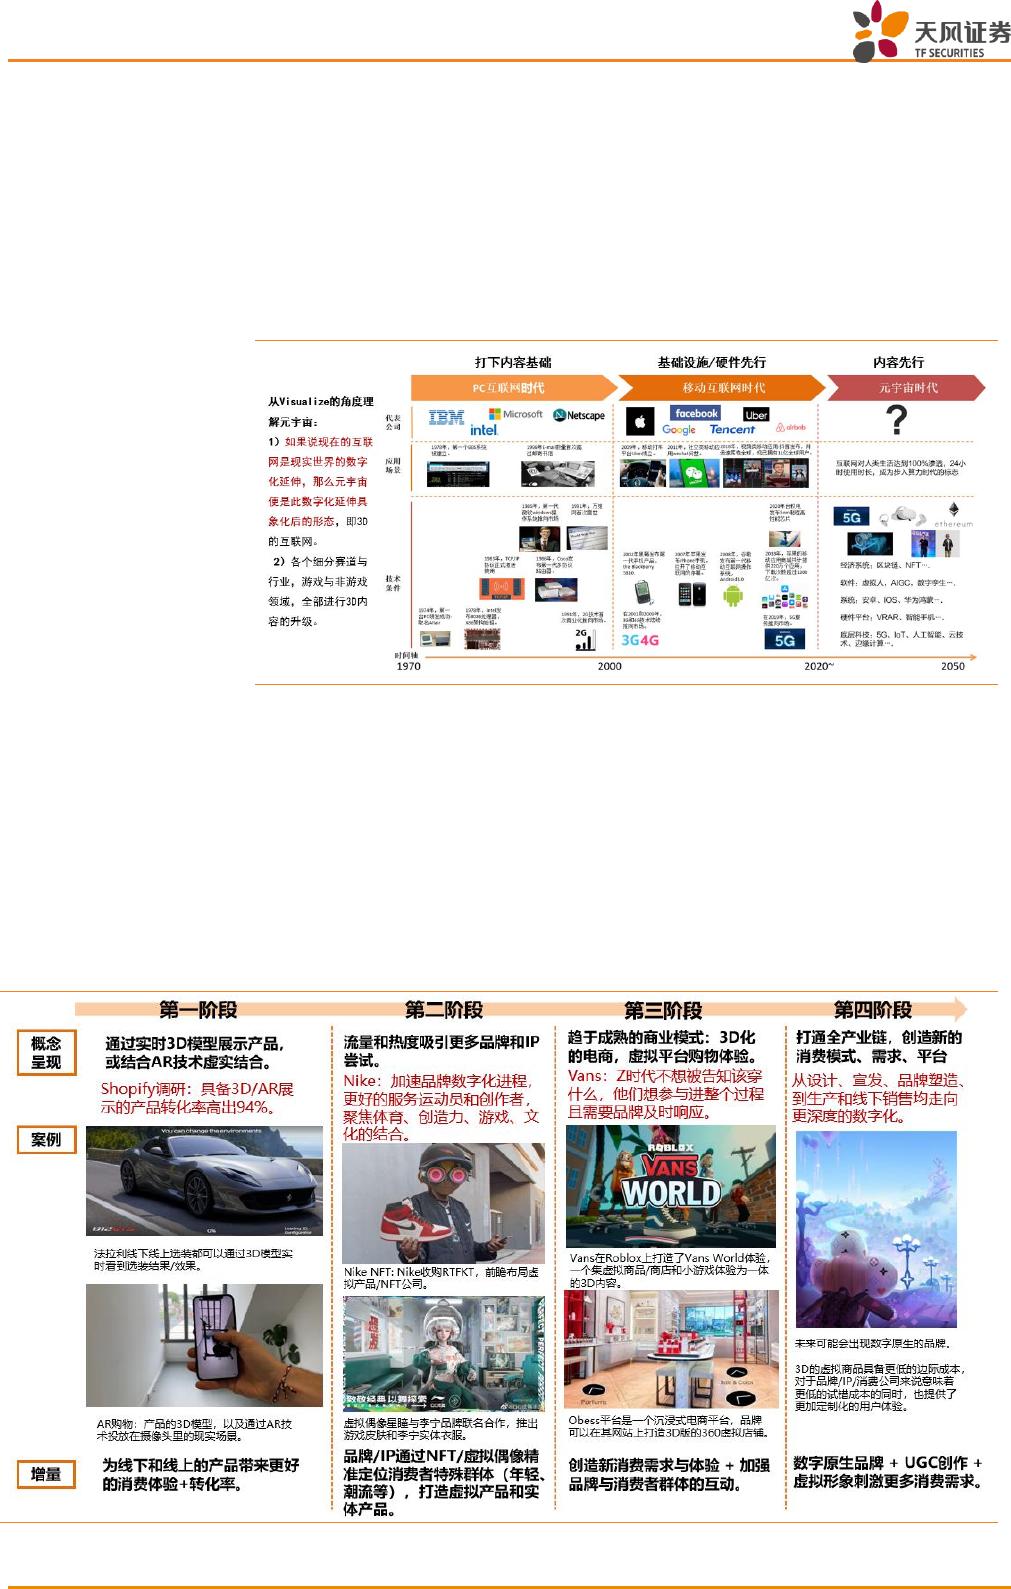The width and height of the screenshot is (1011, 1589).
Task: Click the Vans在Roblox上打造了 caption
Action: click(x=669, y=1270)
